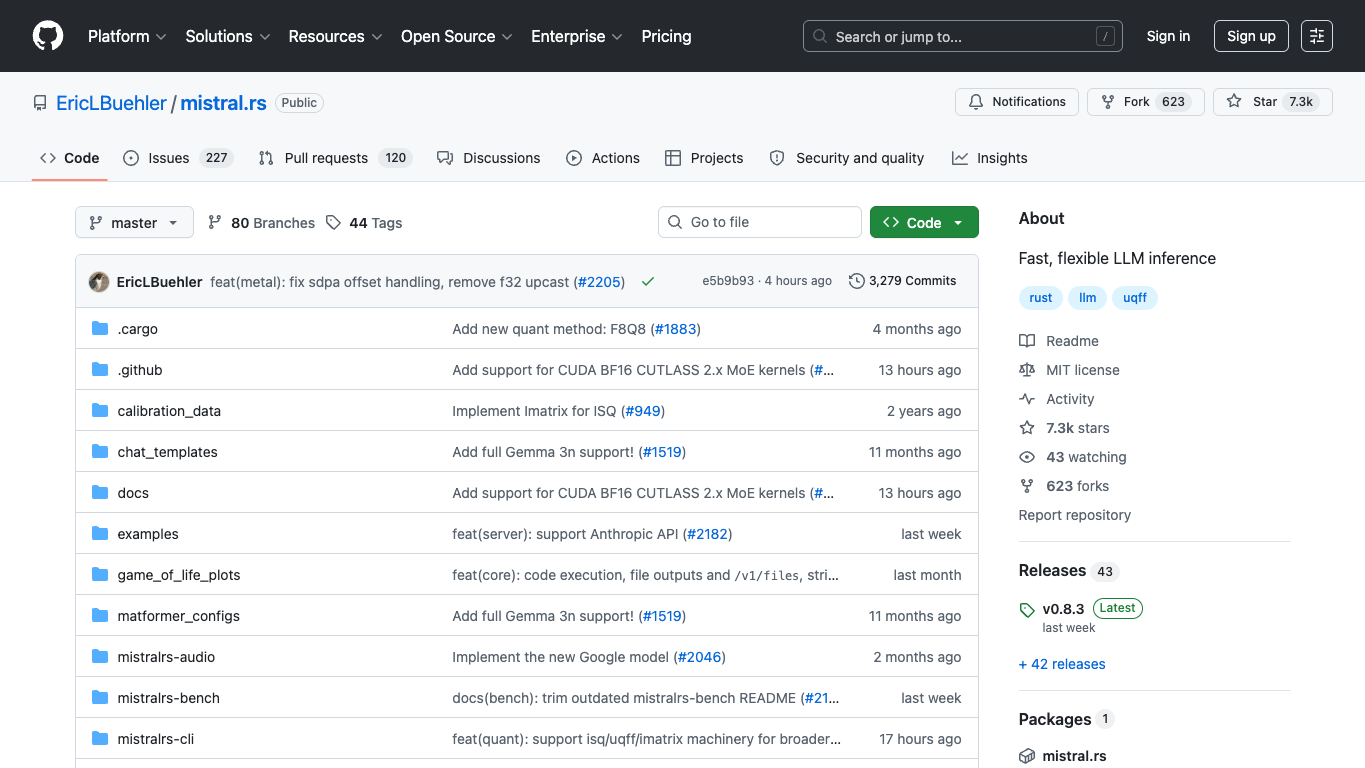Click the Go to file input
The height and width of the screenshot is (768, 1365).
[760, 222]
